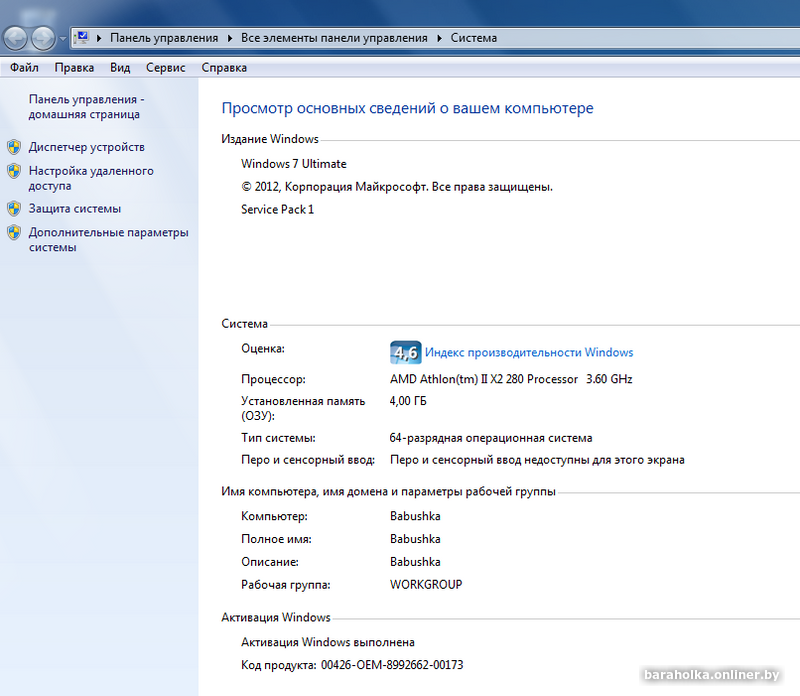Viewport: 800px width, 696px height.
Task: Expand arrow after Все элементы панели управления
Action: 439,38
